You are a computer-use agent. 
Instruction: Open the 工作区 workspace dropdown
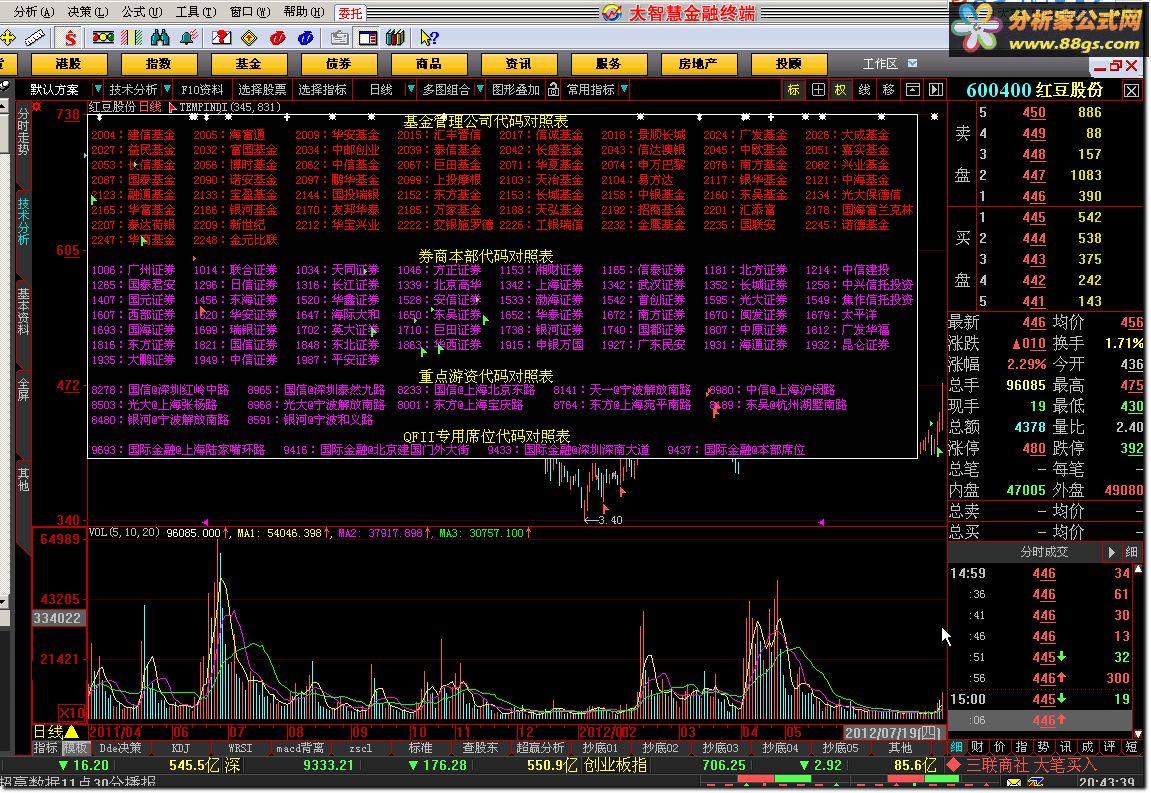pos(912,63)
